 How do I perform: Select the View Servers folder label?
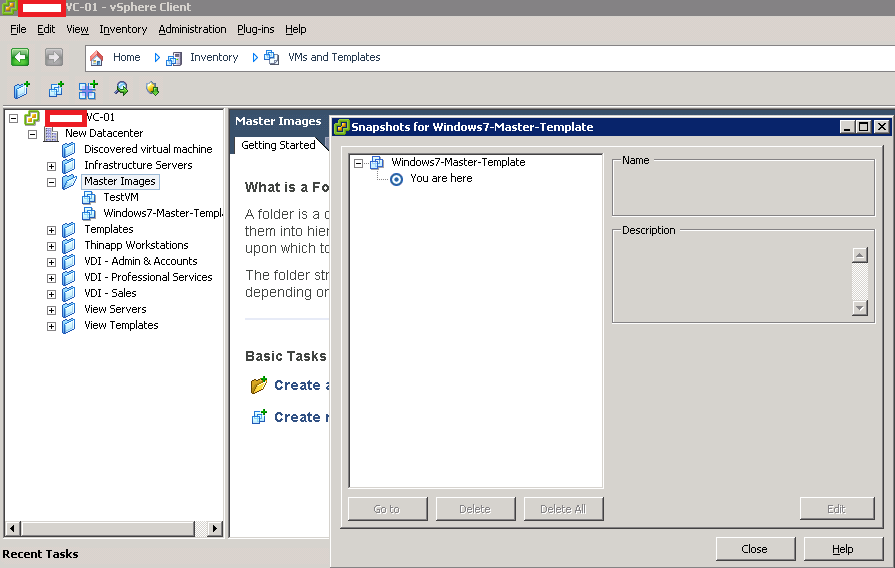(x=115, y=309)
